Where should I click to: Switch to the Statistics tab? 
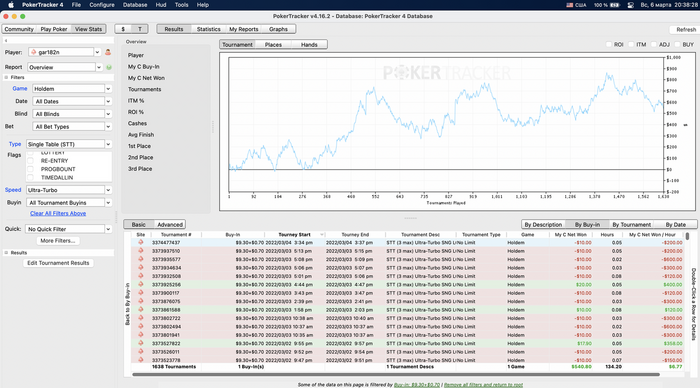(x=208, y=29)
